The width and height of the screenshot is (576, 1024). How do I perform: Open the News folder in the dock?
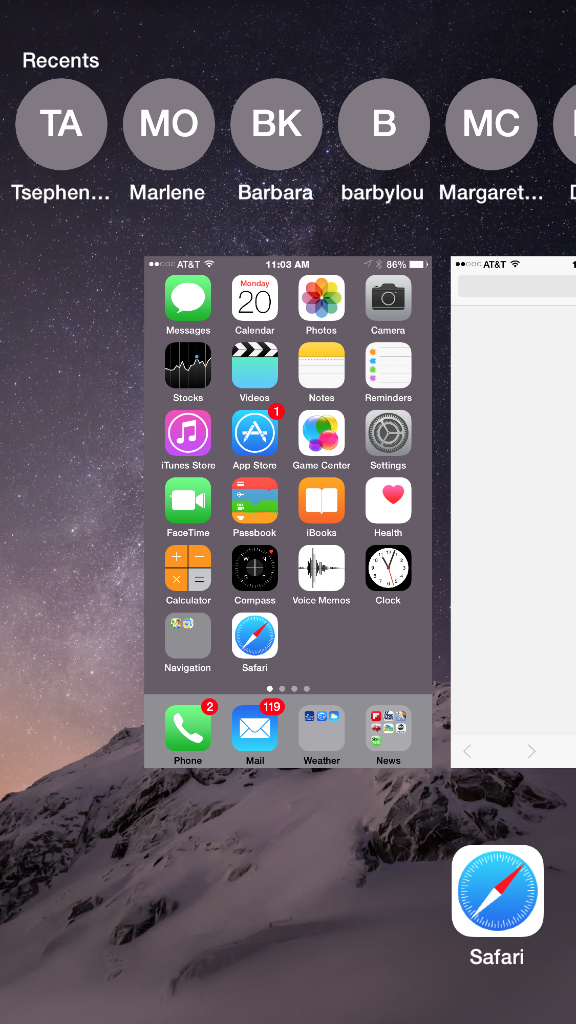click(388, 728)
